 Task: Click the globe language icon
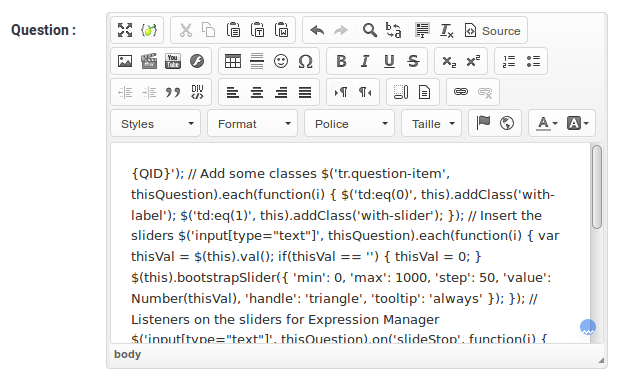[507, 123]
